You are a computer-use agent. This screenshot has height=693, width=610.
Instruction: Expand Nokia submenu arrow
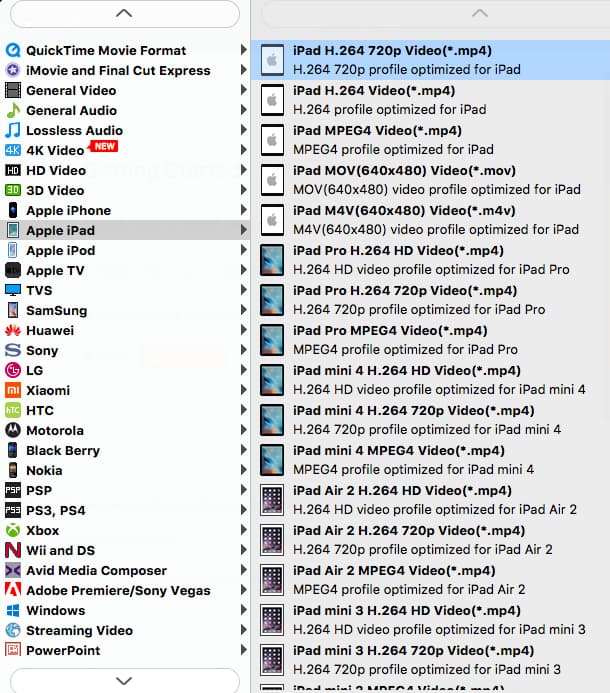pyautogui.click(x=243, y=470)
